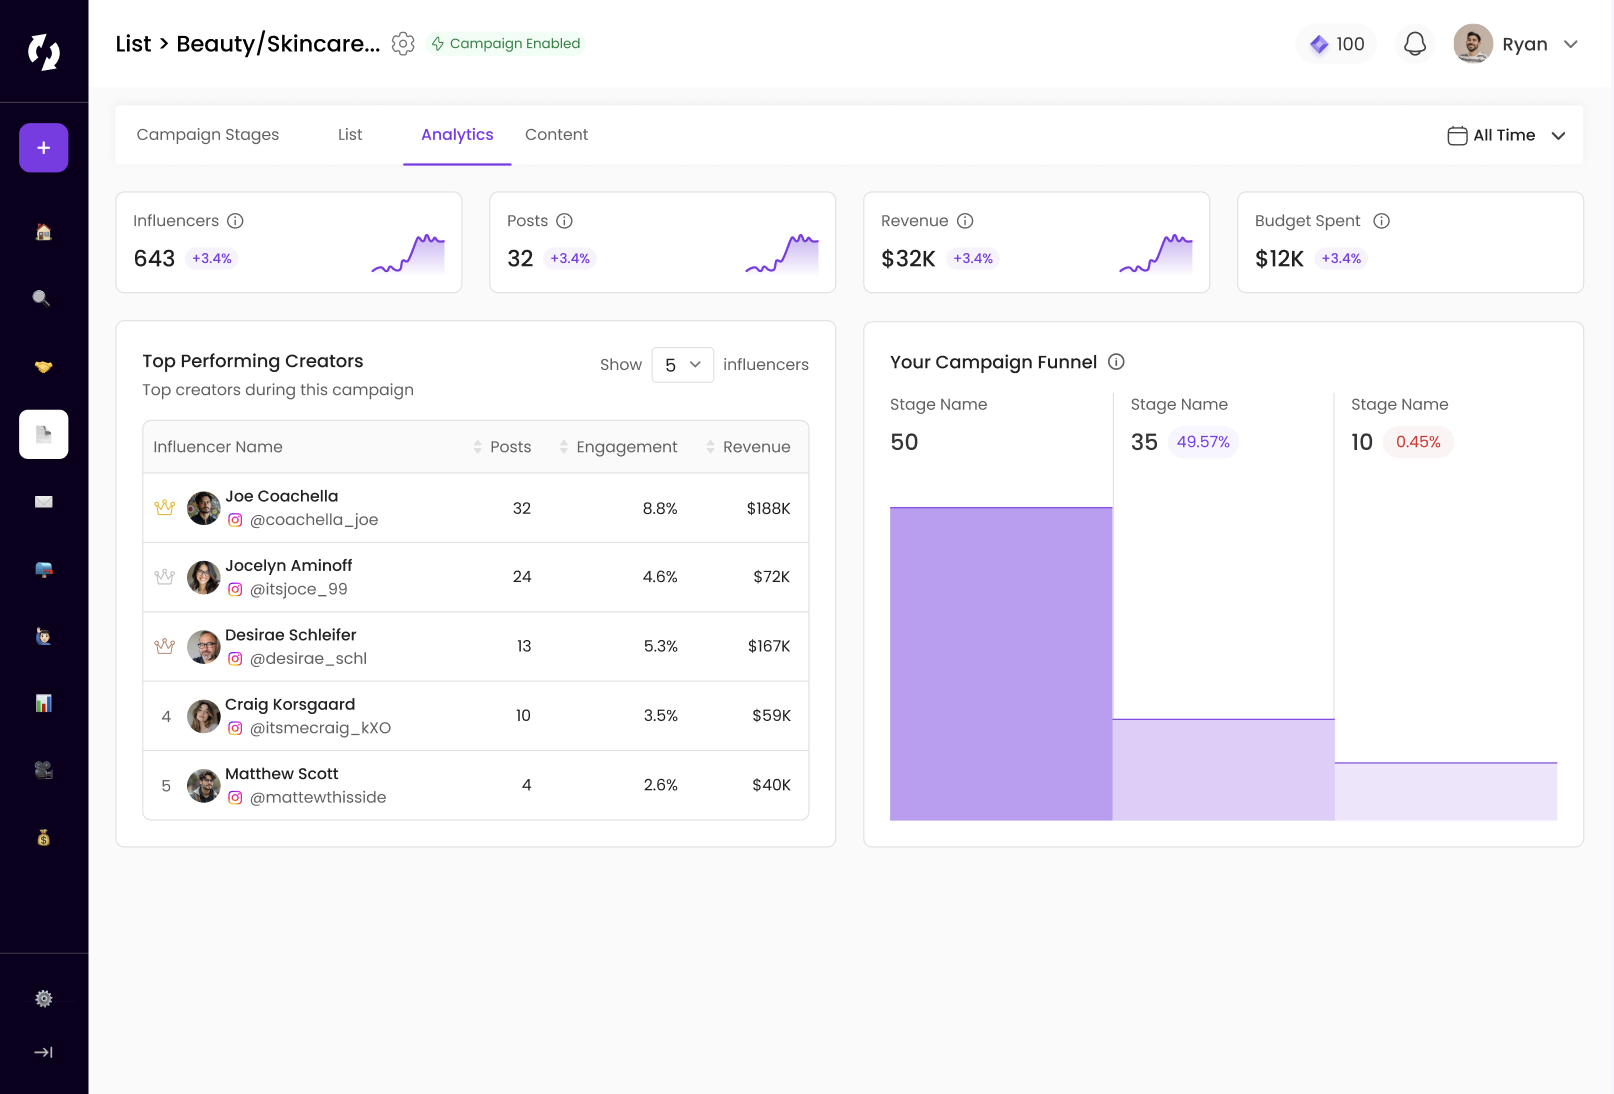Screen dimensions: 1614x1094
Task: Click the campaign settings gear beside title
Action: point(403,44)
